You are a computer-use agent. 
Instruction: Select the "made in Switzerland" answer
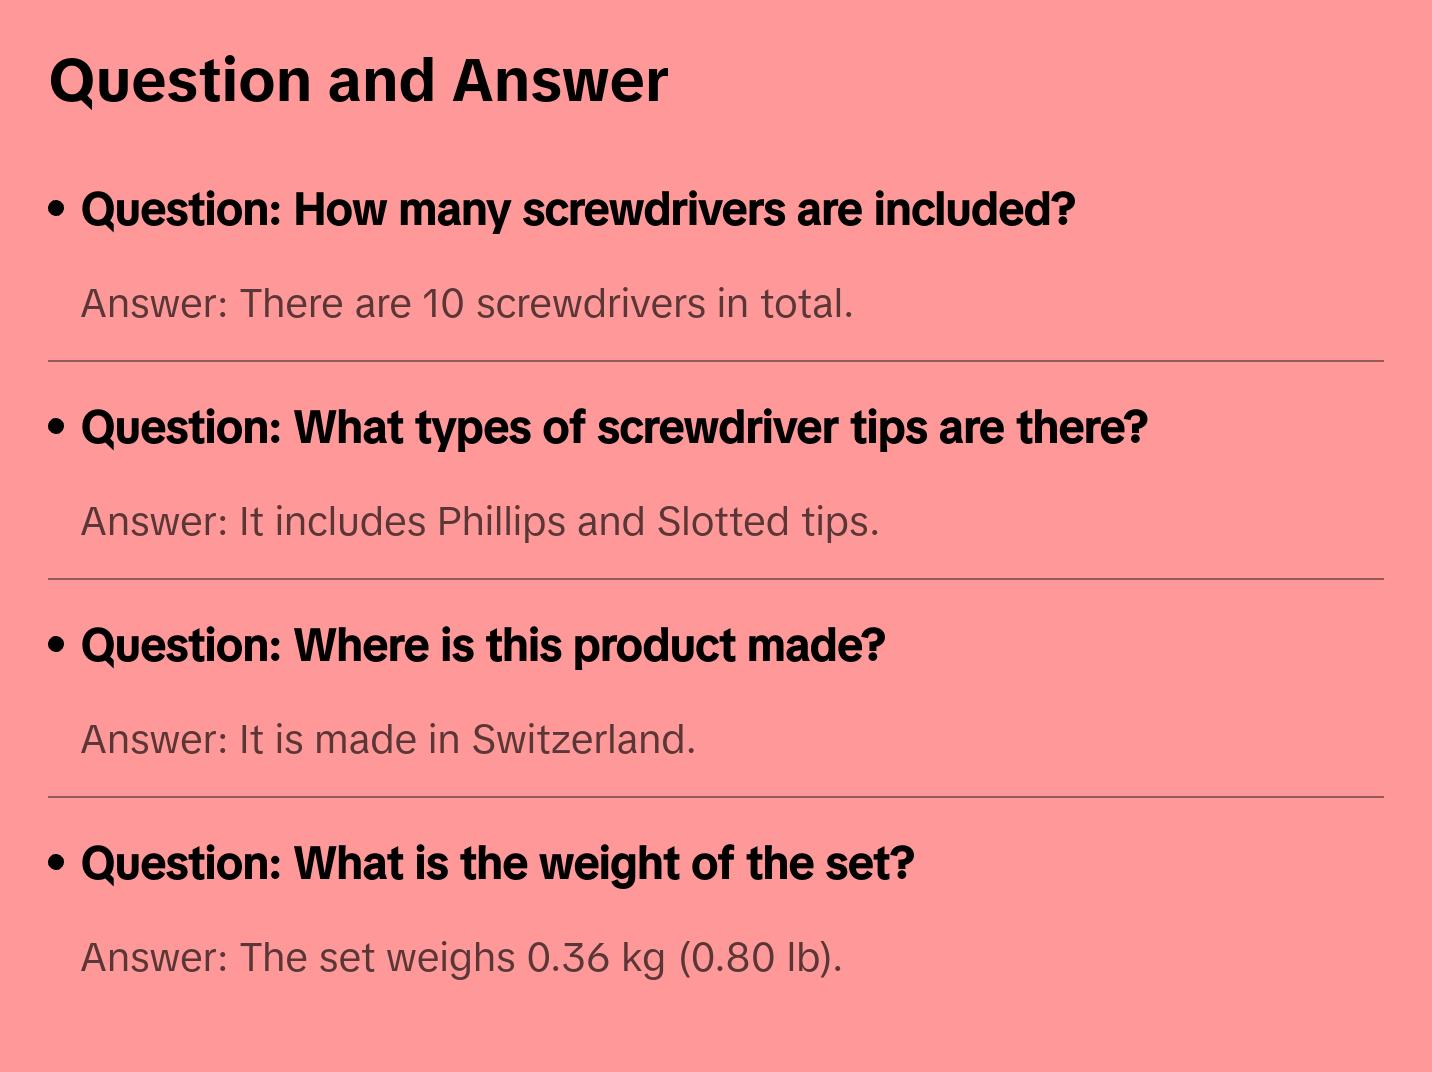point(387,740)
